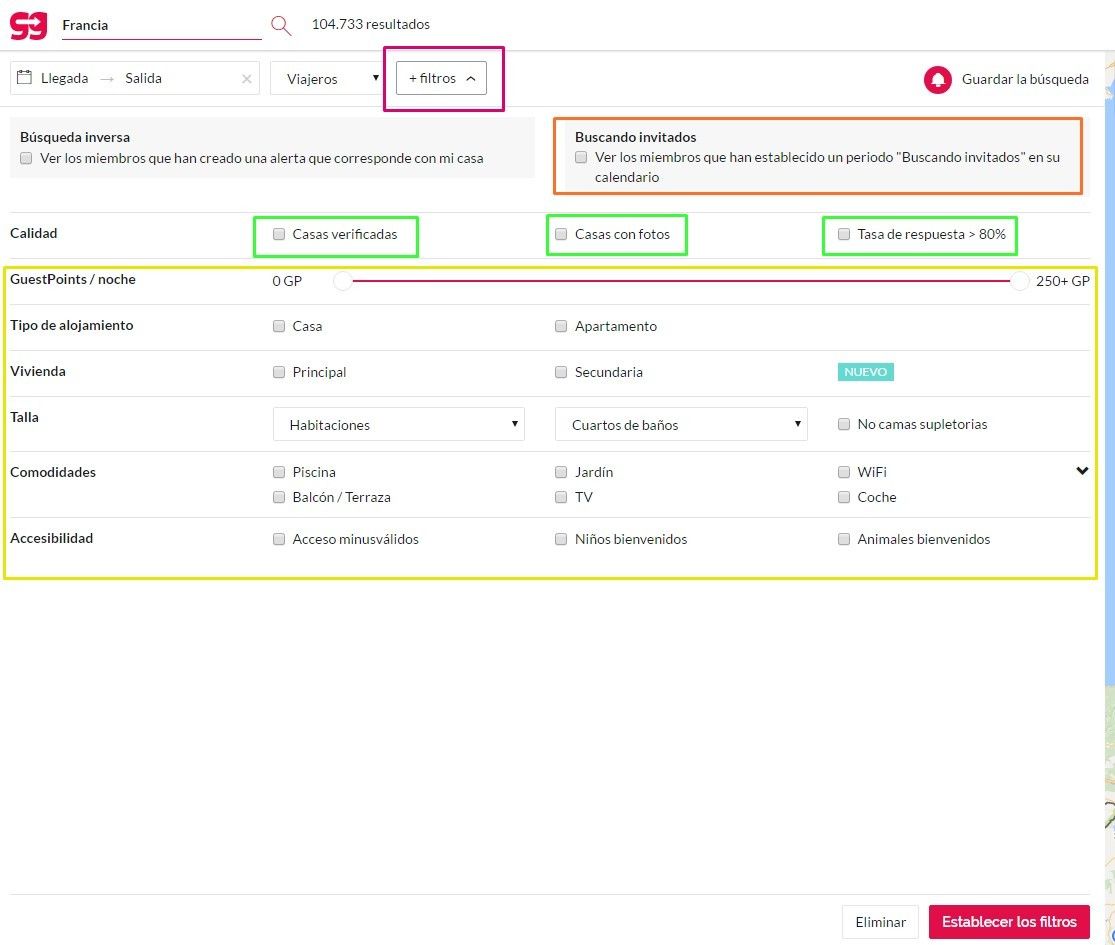
Task: Check the TV amenity
Action: (x=561, y=497)
